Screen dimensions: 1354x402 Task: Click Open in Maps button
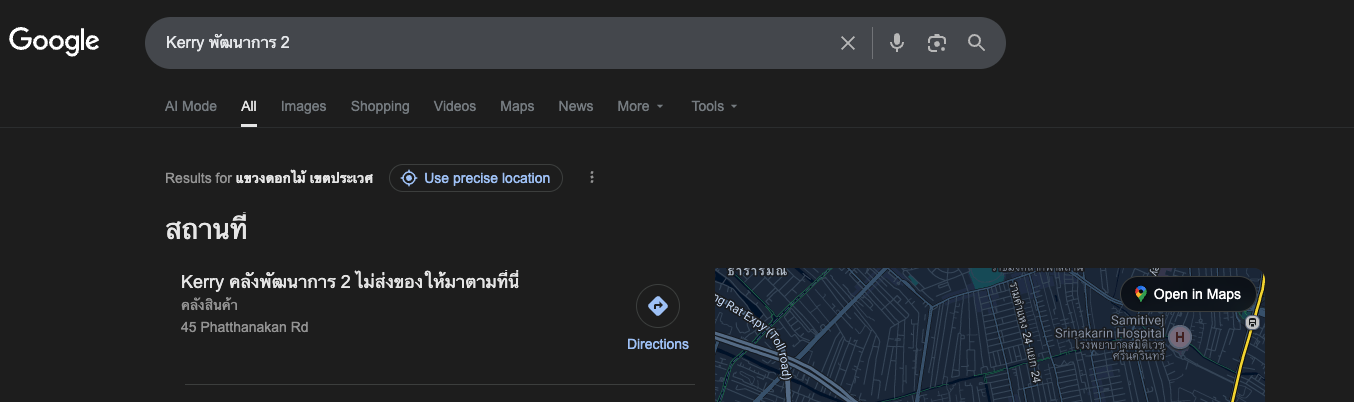1188,294
